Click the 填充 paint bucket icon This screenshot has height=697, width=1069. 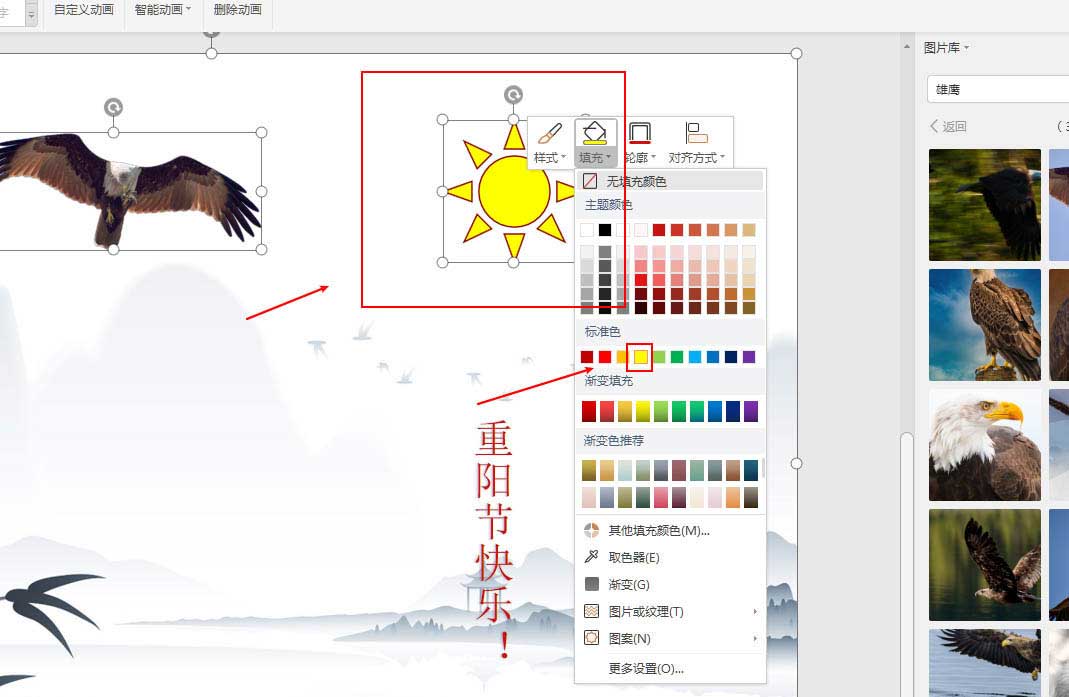pyautogui.click(x=595, y=133)
